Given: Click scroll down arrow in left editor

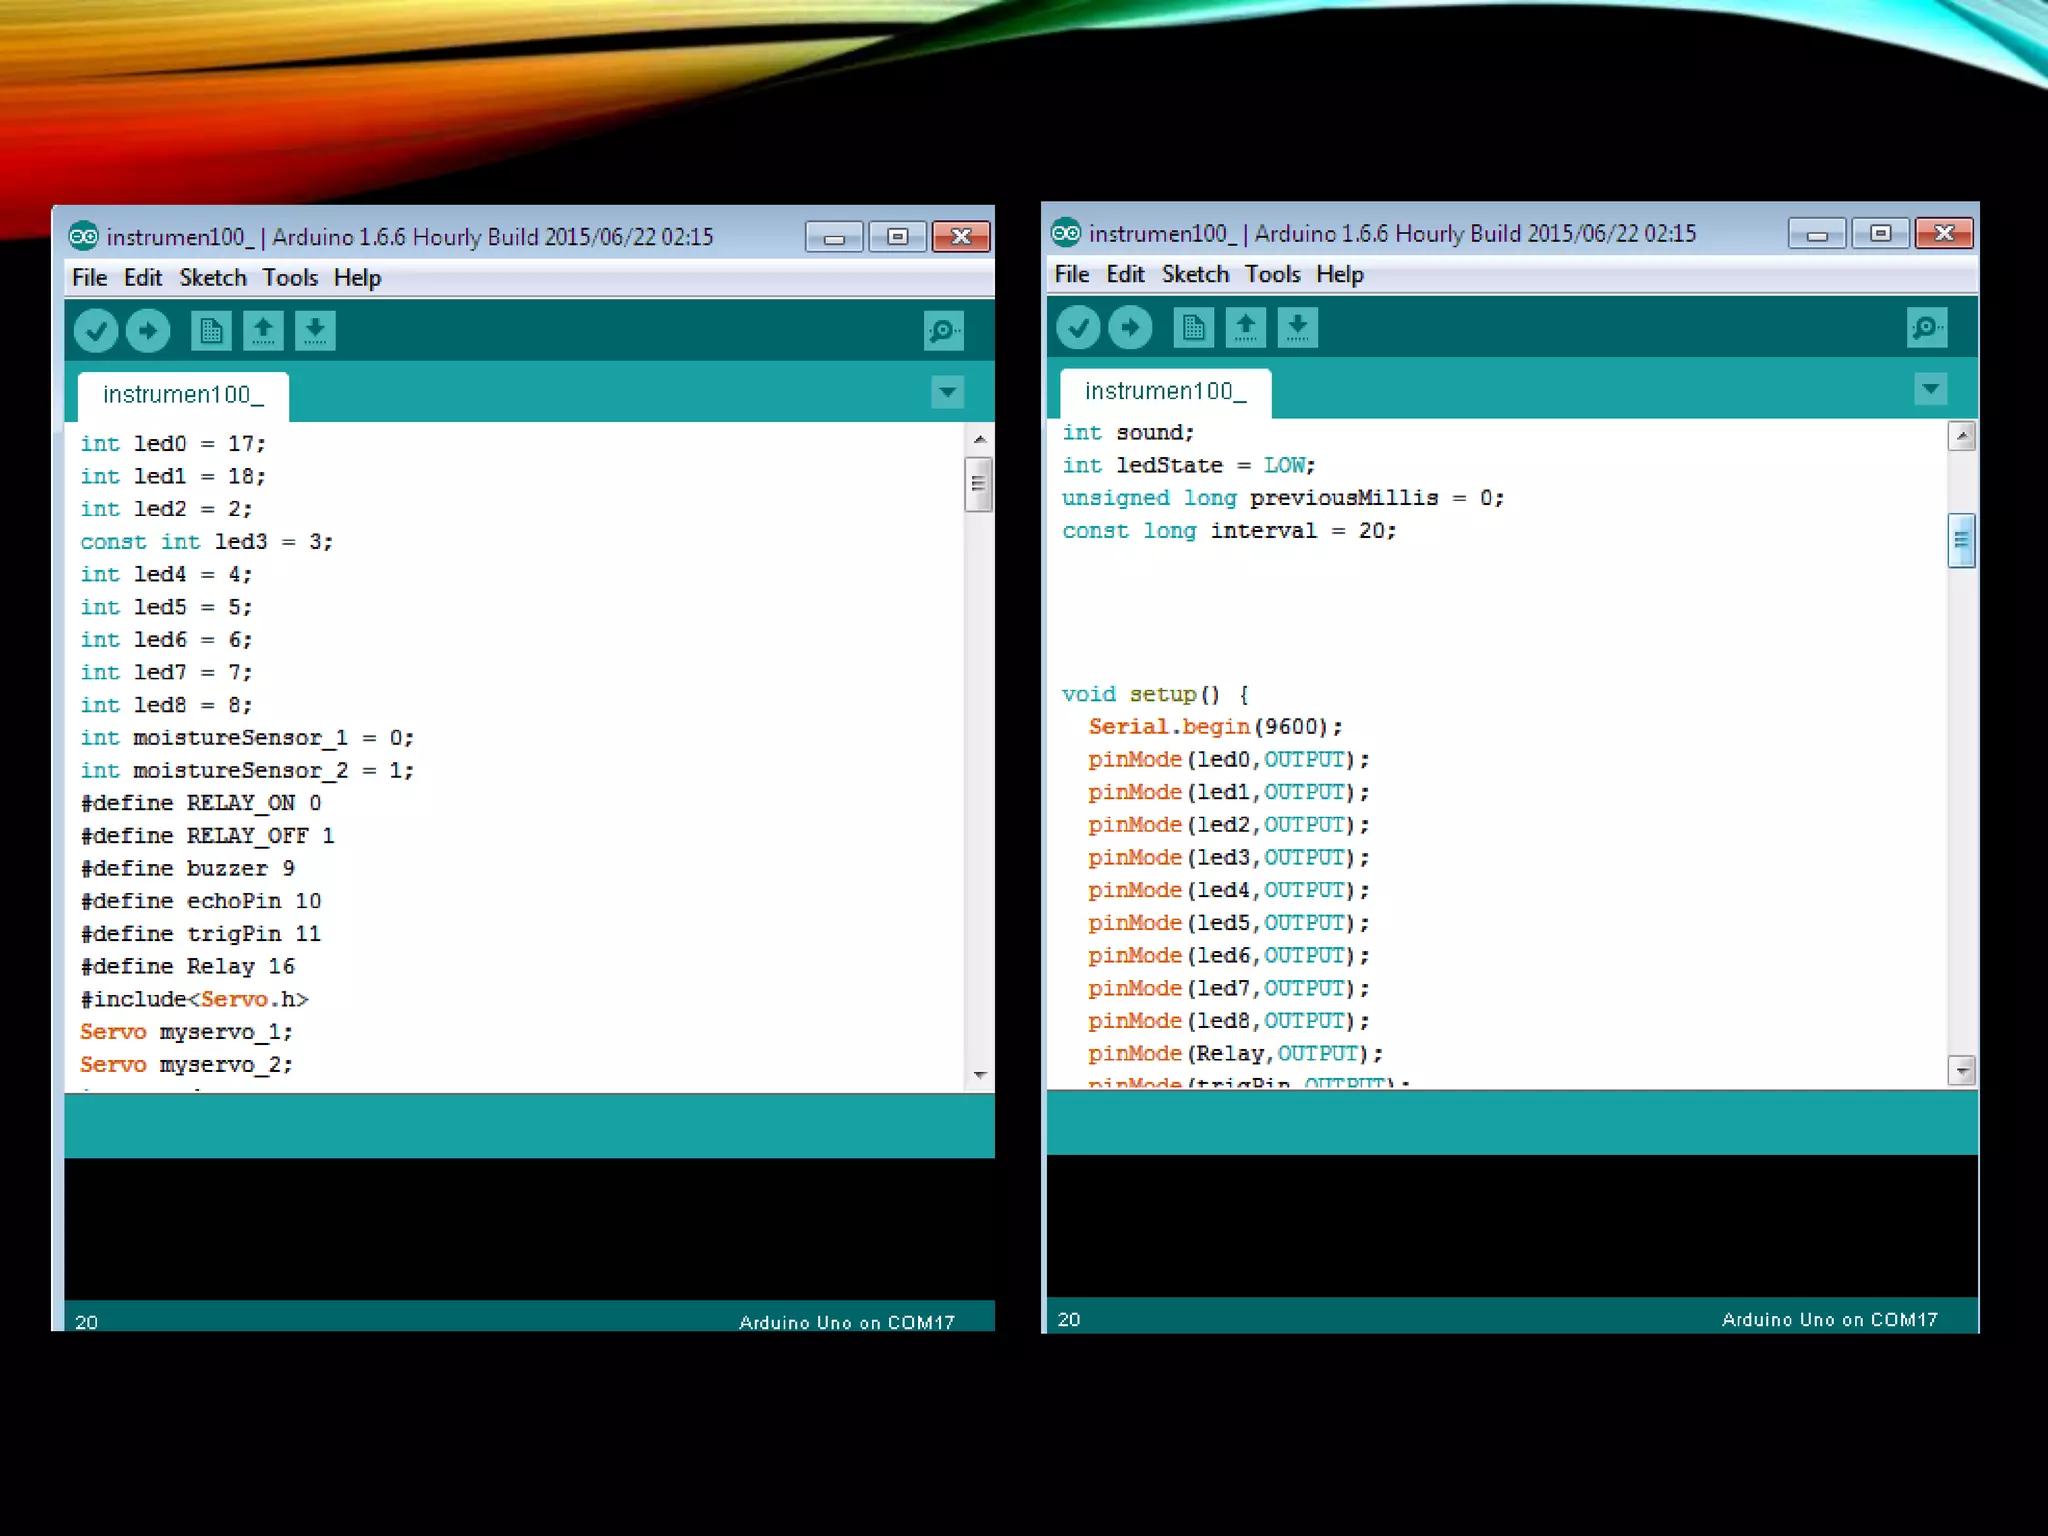Looking at the screenshot, I should coord(979,1075).
